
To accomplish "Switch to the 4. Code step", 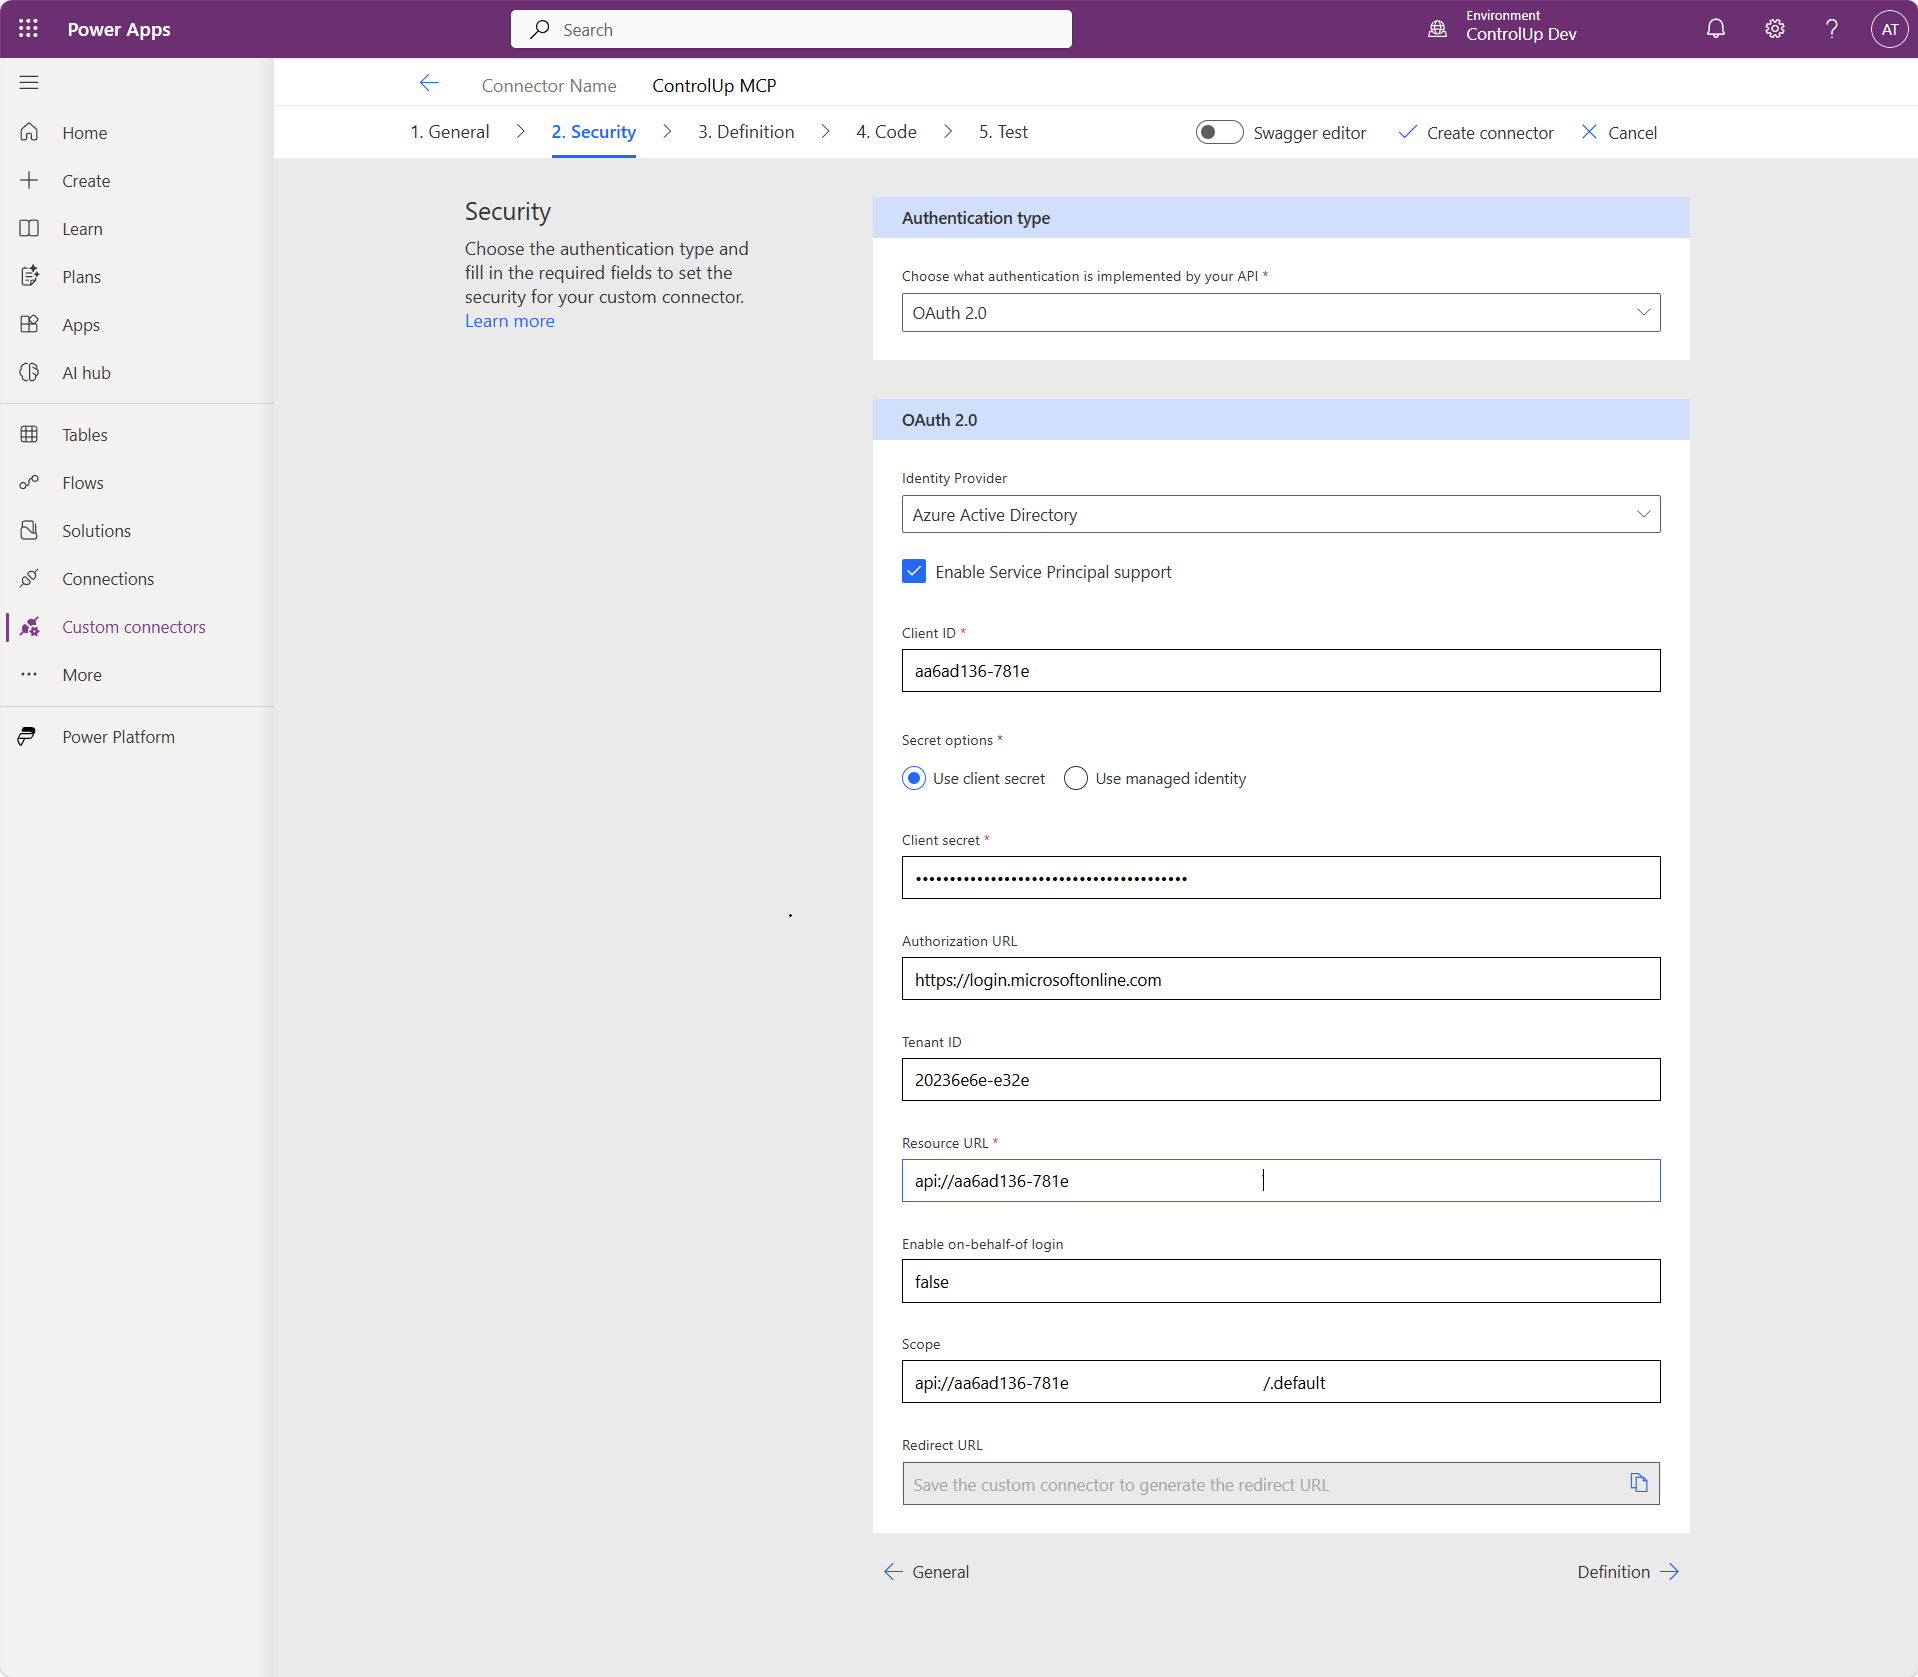I will click(x=886, y=132).
